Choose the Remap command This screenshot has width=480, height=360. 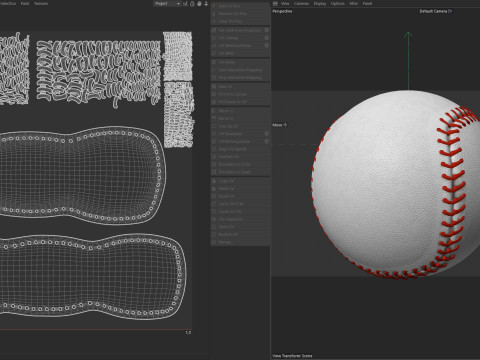[x=240, y=242]
